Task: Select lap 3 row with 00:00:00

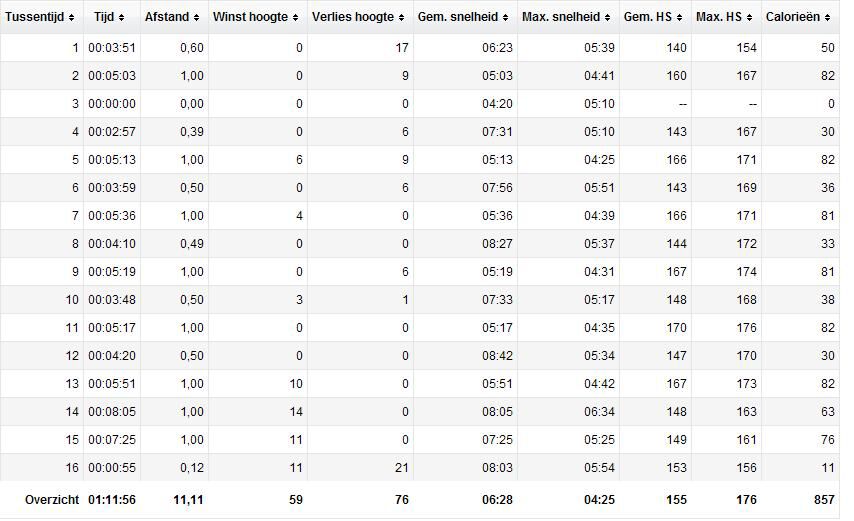Action: (x=419, y=103)
